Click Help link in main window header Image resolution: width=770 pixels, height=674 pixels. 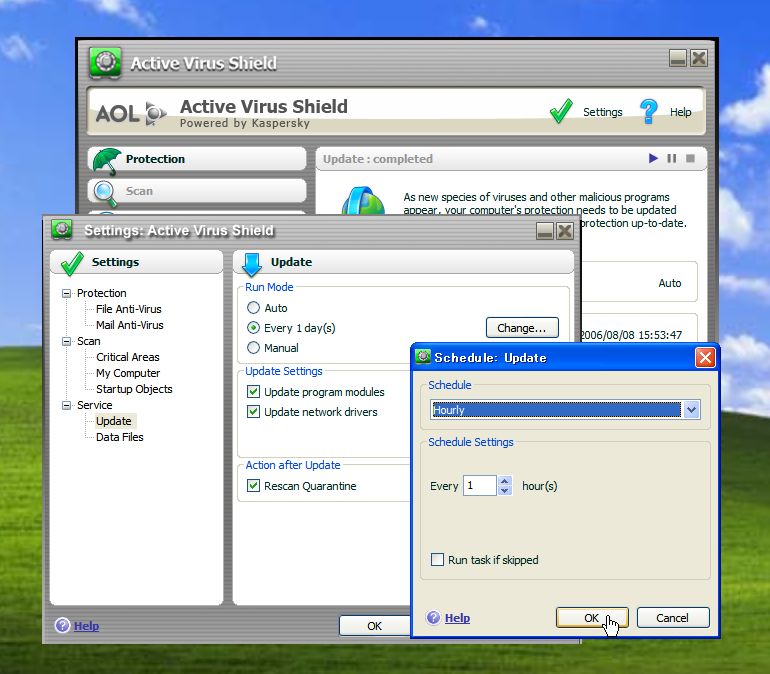pyautogui.click(x=681, y=112)
